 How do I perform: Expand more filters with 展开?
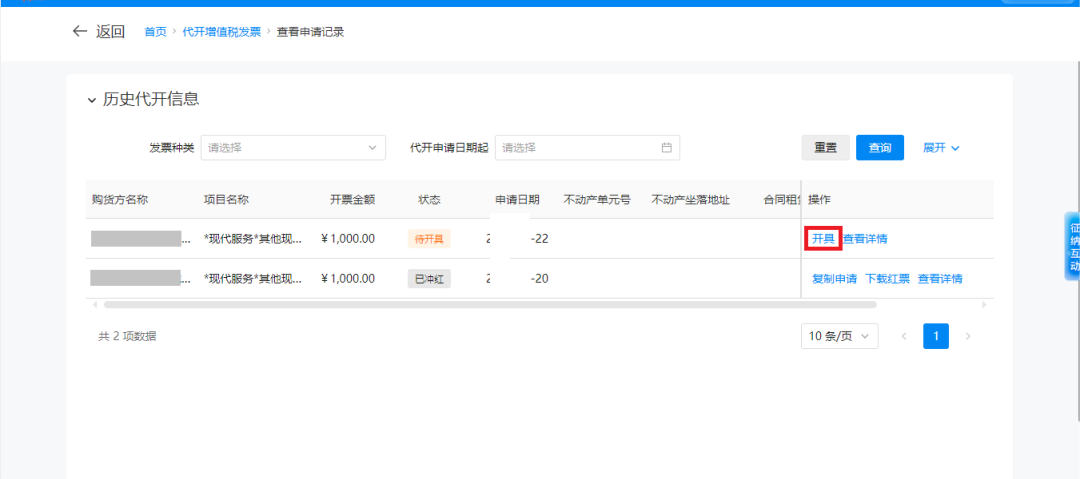pyautogui.click(x=941, y=147)
